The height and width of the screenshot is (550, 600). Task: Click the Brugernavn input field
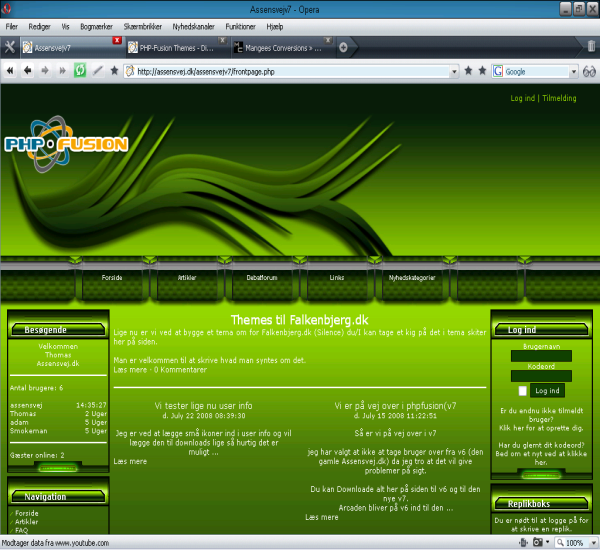click(x=541, y=356)
